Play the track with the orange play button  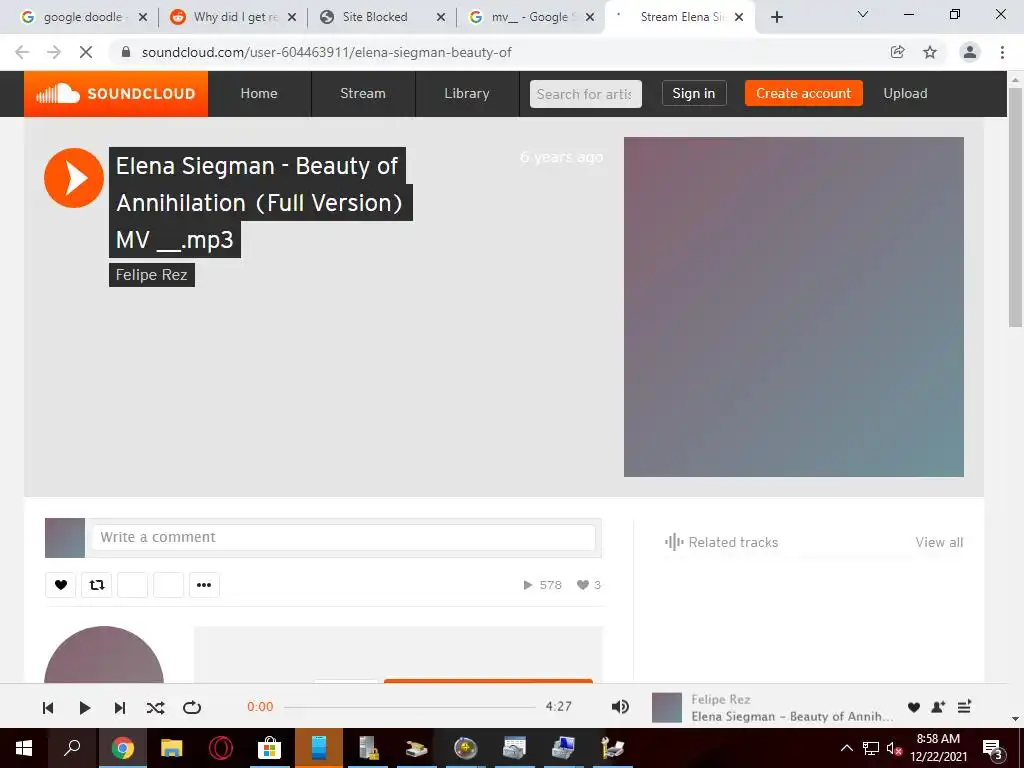click(x=74, y=178)
